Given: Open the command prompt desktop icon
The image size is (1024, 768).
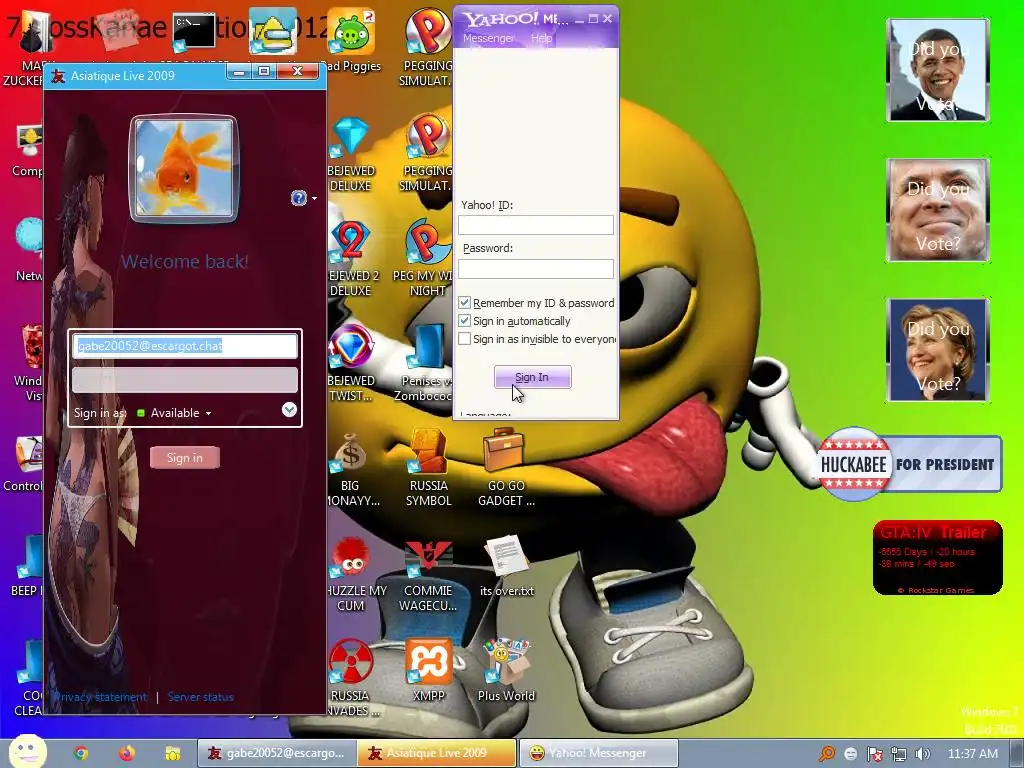Looking at the screenshot, I should 194,31.
